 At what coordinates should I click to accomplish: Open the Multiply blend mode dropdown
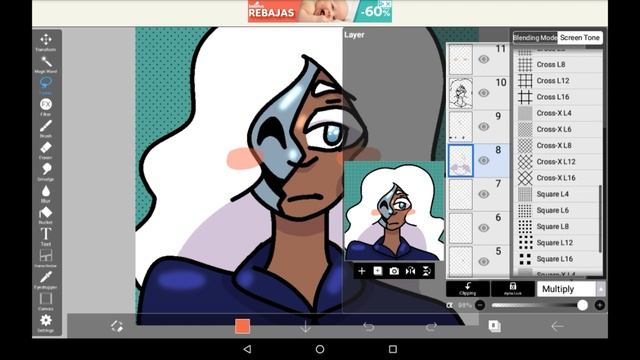[567, 289]
